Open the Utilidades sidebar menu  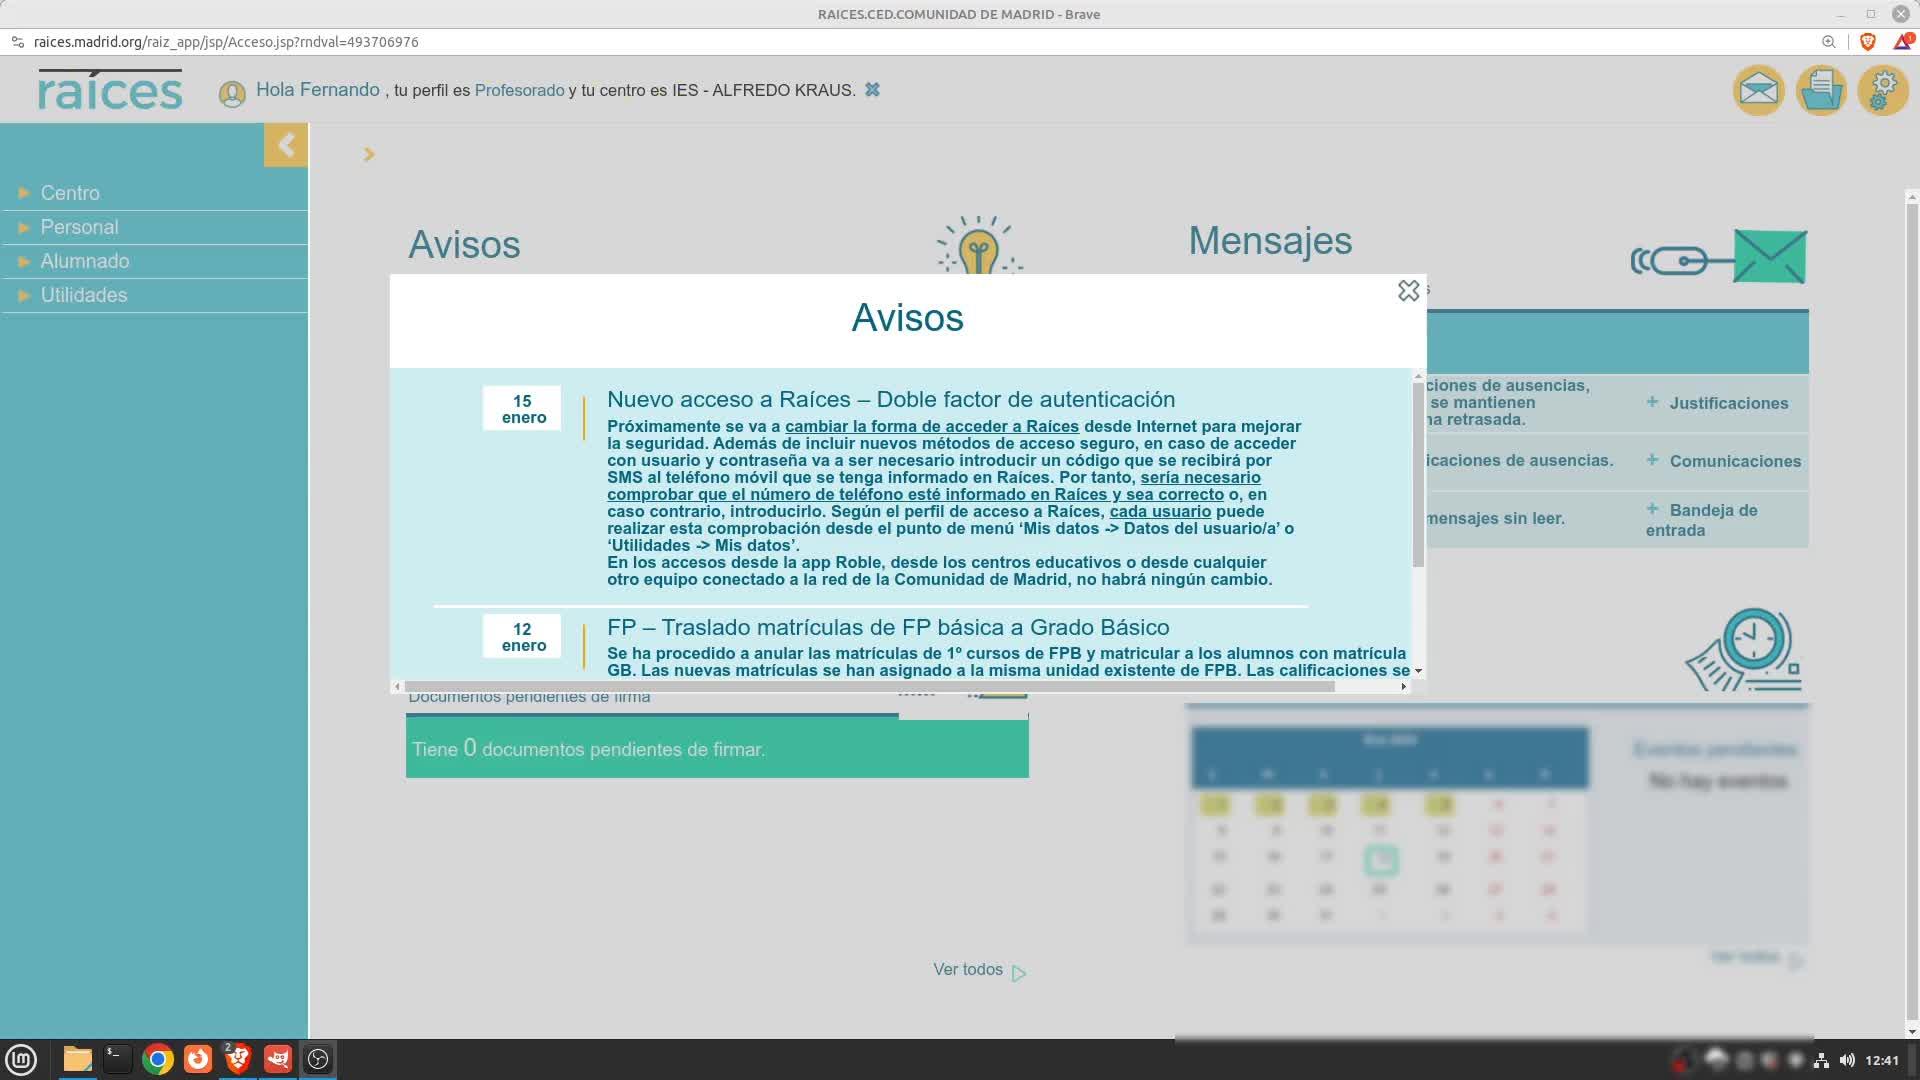(x=83, y=295)
